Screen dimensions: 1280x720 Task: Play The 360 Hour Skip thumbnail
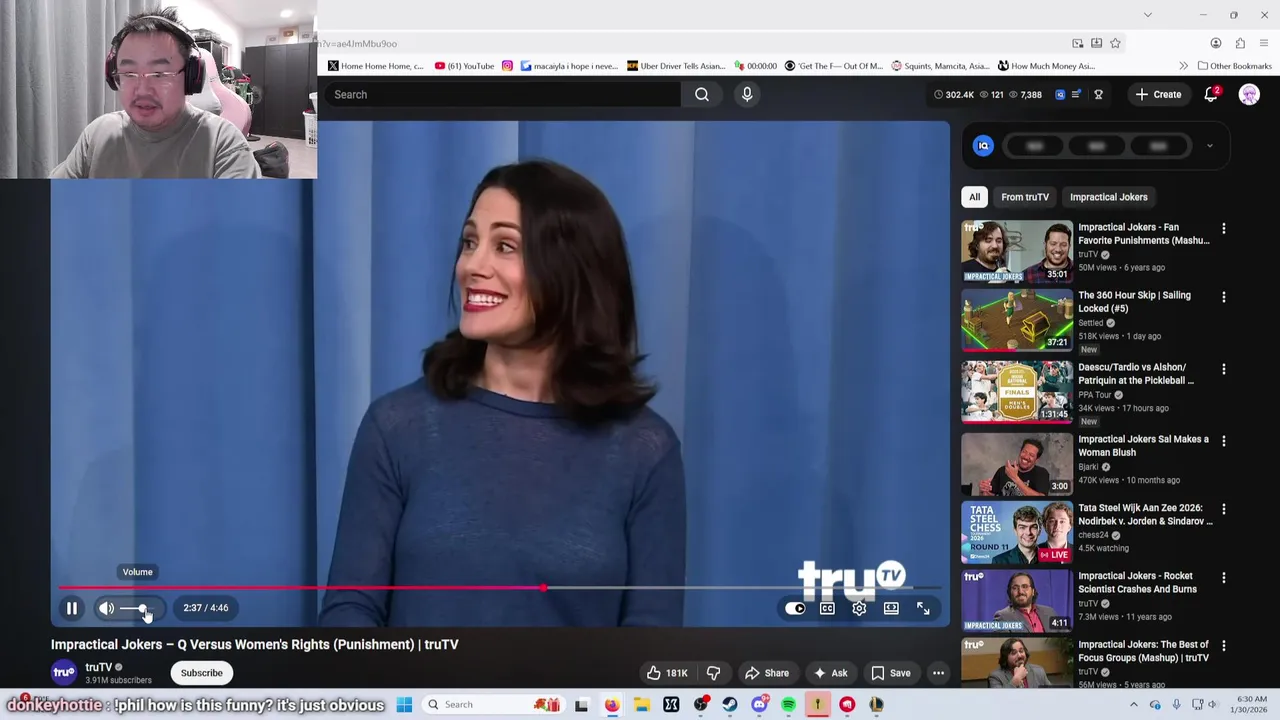point(1017,320)
